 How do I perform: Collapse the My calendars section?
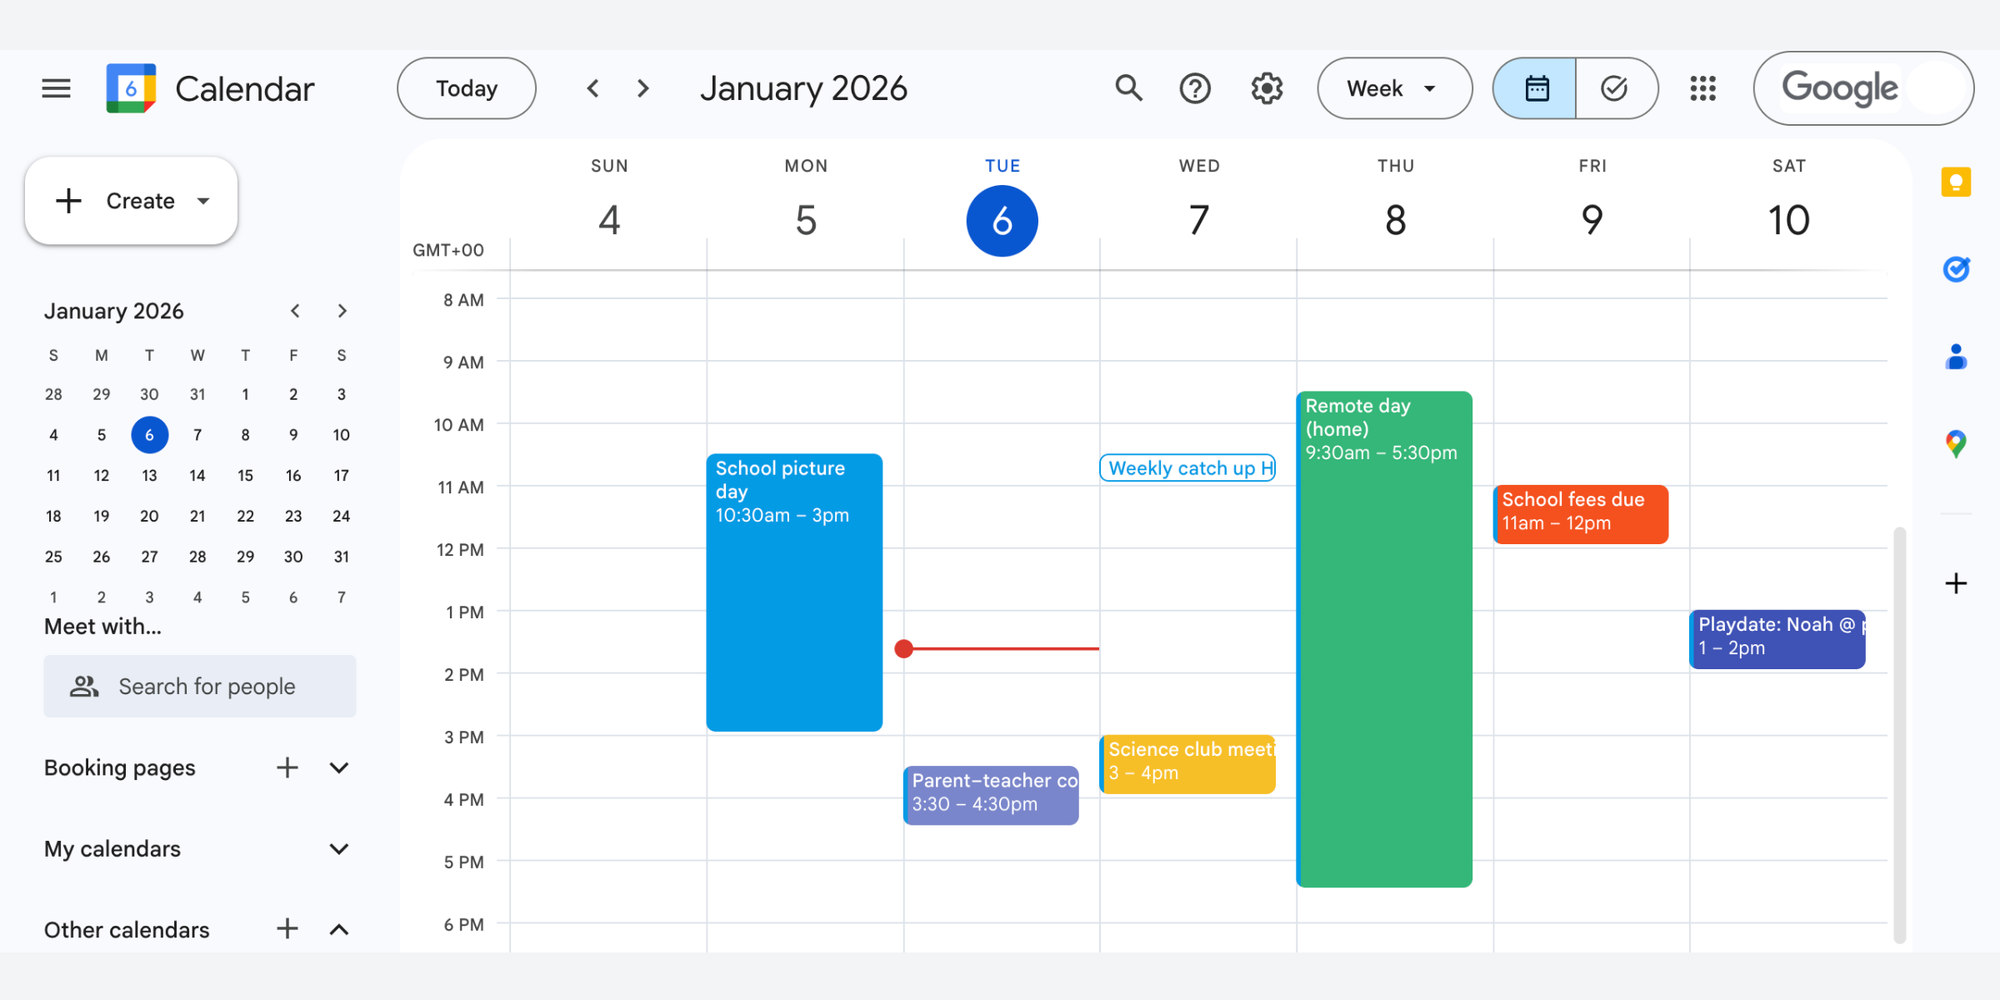click(x=340, y=848)
